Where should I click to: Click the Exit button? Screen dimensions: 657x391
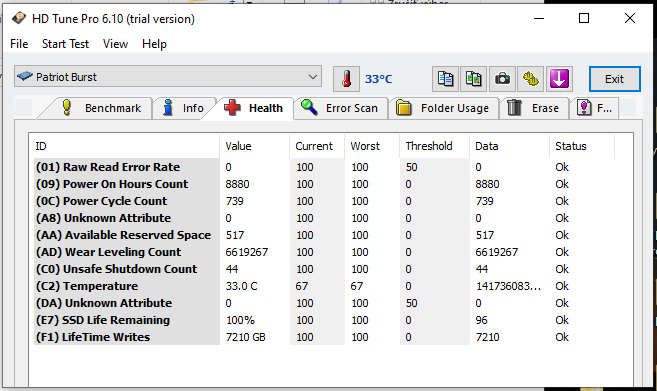click(614, 79)
